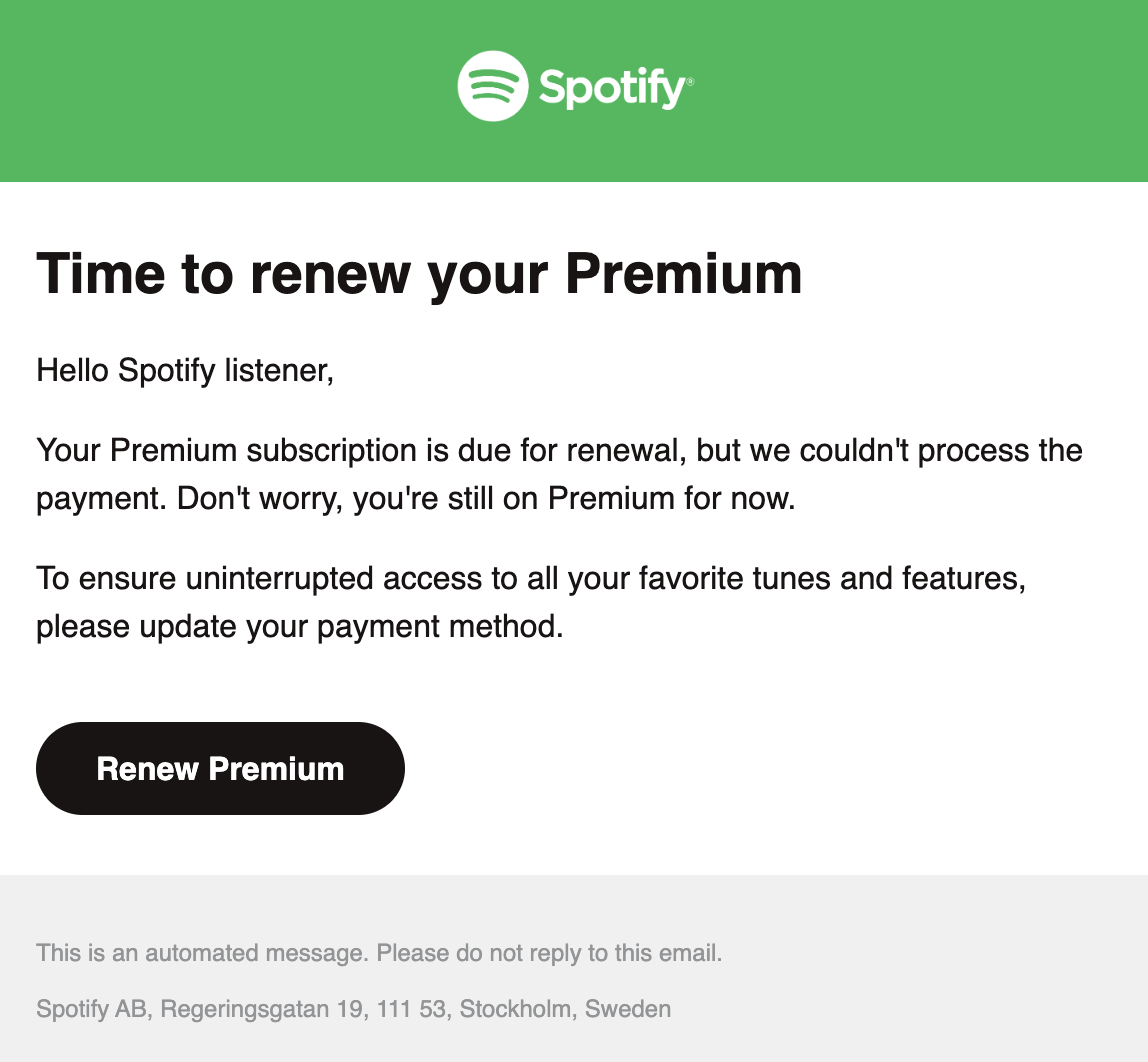
Task: Click the Regeringsgatan 19 street address text
Action: [x=262, y=1009]
